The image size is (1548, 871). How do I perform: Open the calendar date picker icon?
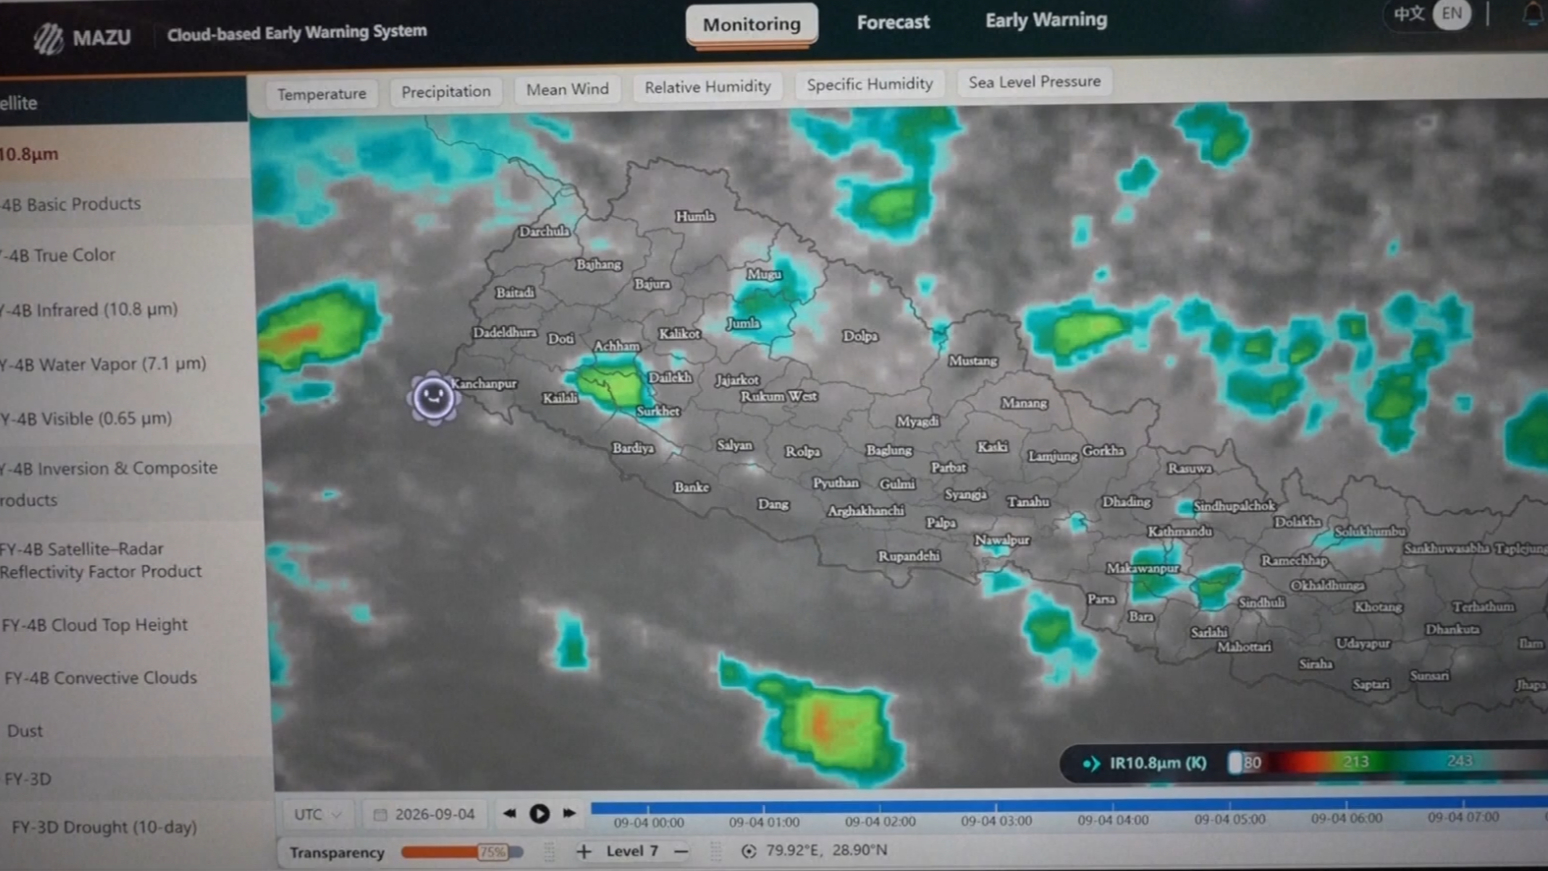[x=380, y=815]
